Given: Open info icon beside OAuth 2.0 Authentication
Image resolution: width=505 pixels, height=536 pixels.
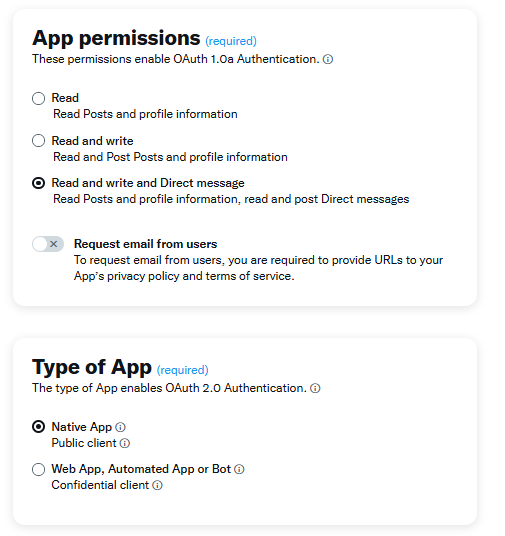Looking at the screenshot, I should point(315,388).
